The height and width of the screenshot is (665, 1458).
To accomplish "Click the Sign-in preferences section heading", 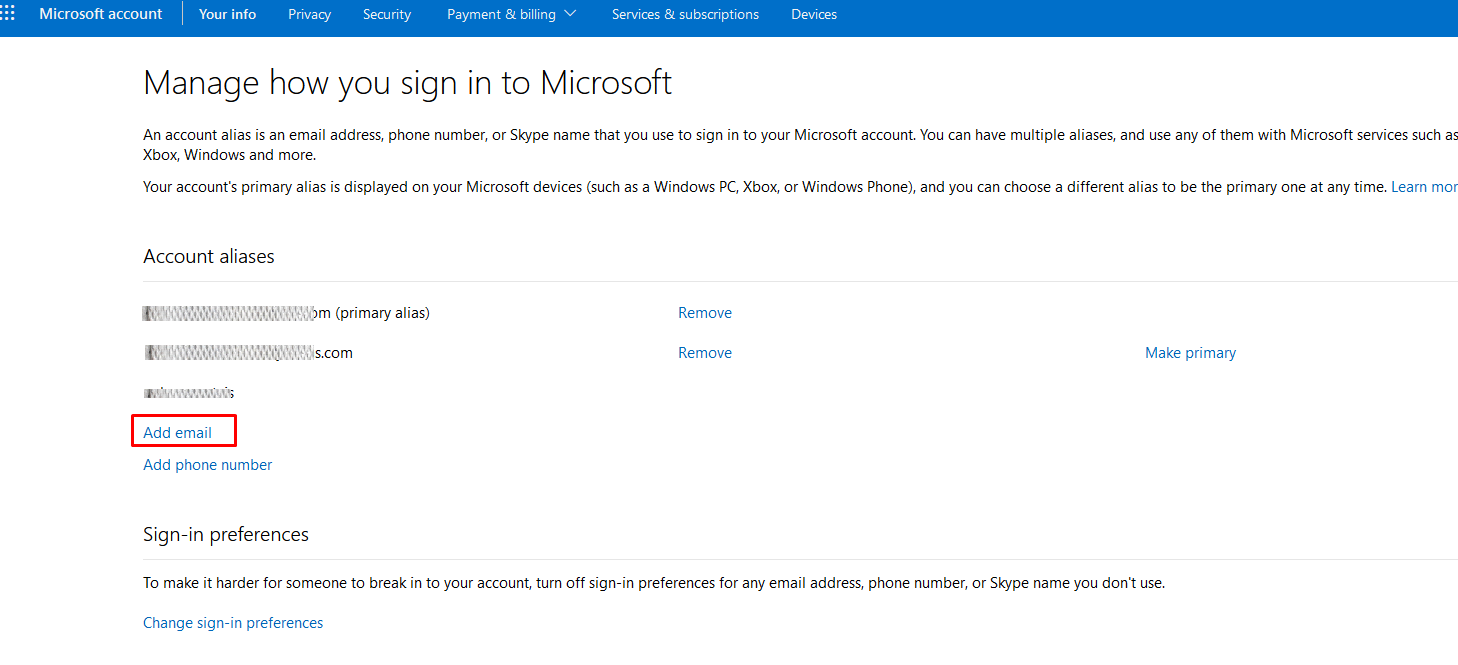I will point(226,535).
